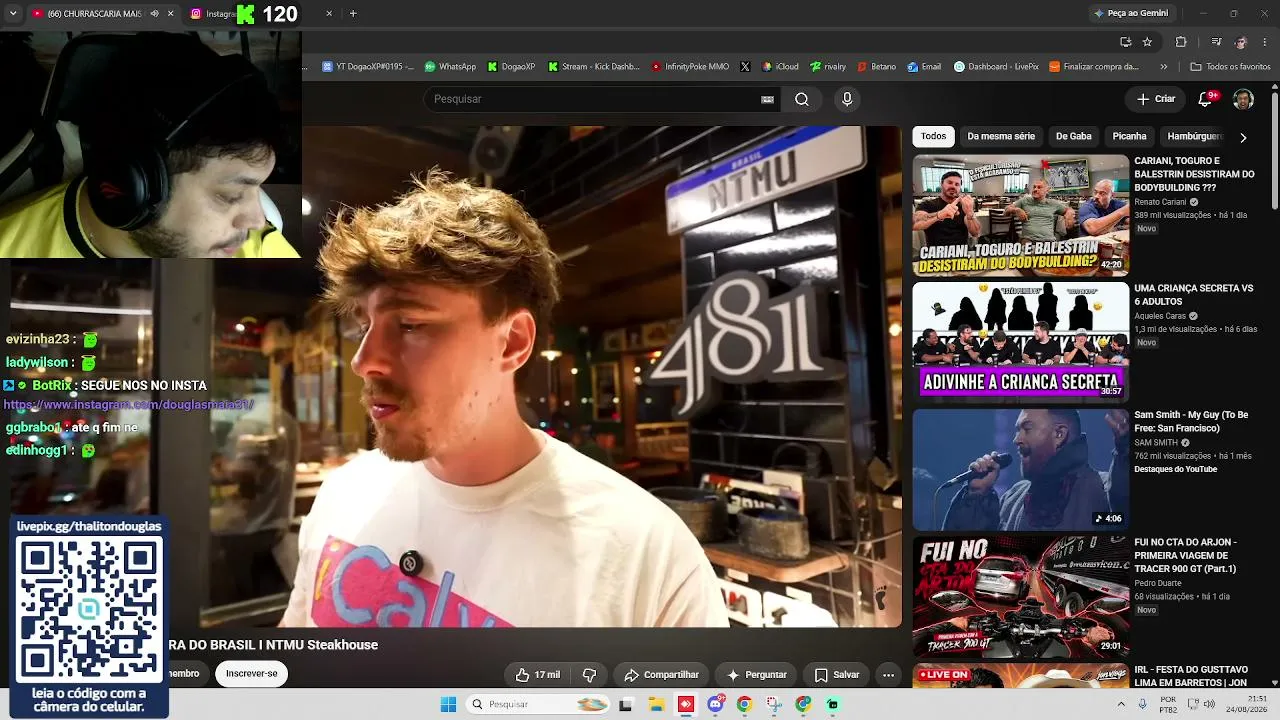Mute the YouTube tab audio indicator
1280x720 pixels.
[x=154, y=13]
